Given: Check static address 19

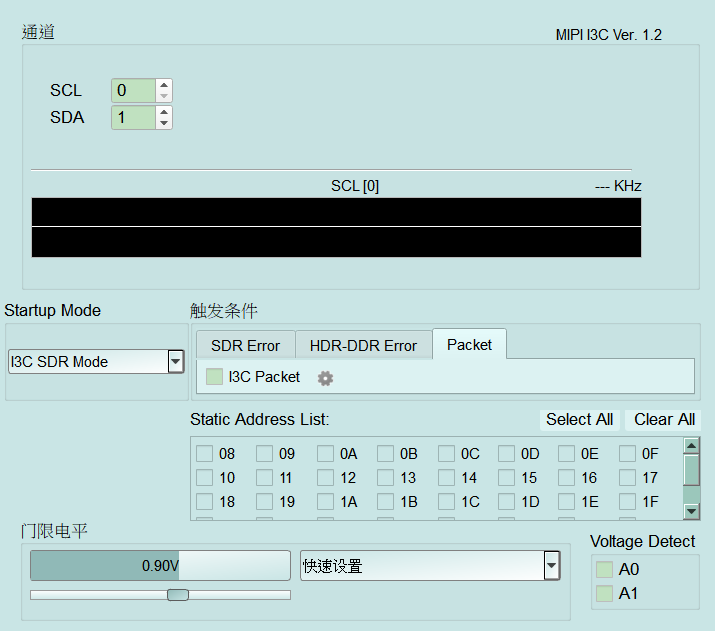Looking at the screenshot, I should tap(264, 502).
